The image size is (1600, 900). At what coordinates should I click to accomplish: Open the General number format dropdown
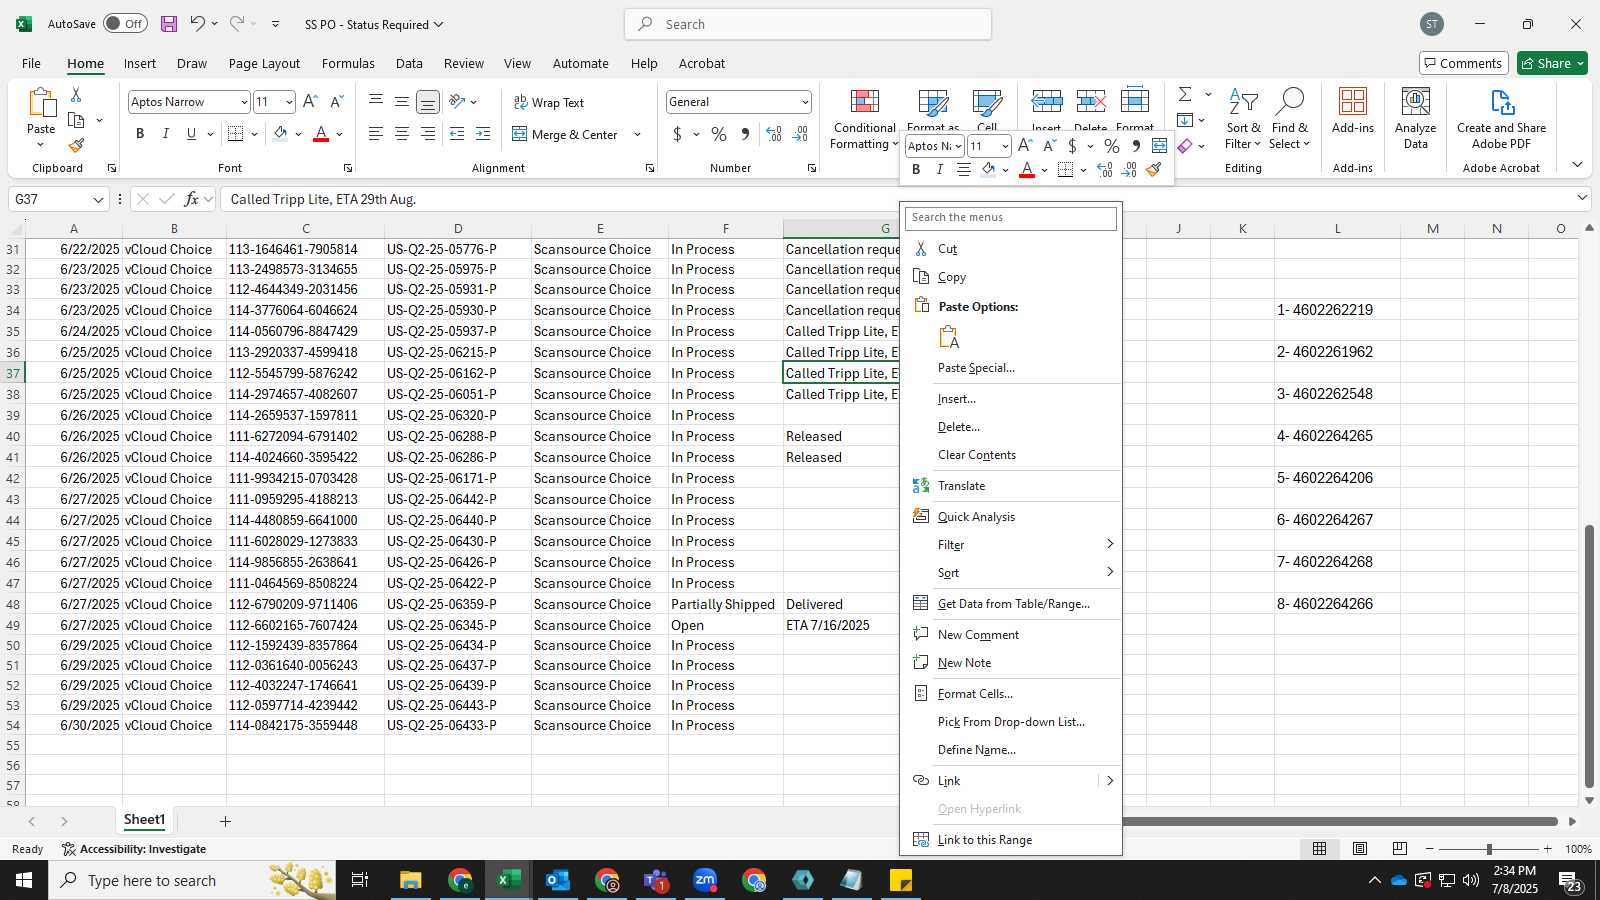point(804,102)
